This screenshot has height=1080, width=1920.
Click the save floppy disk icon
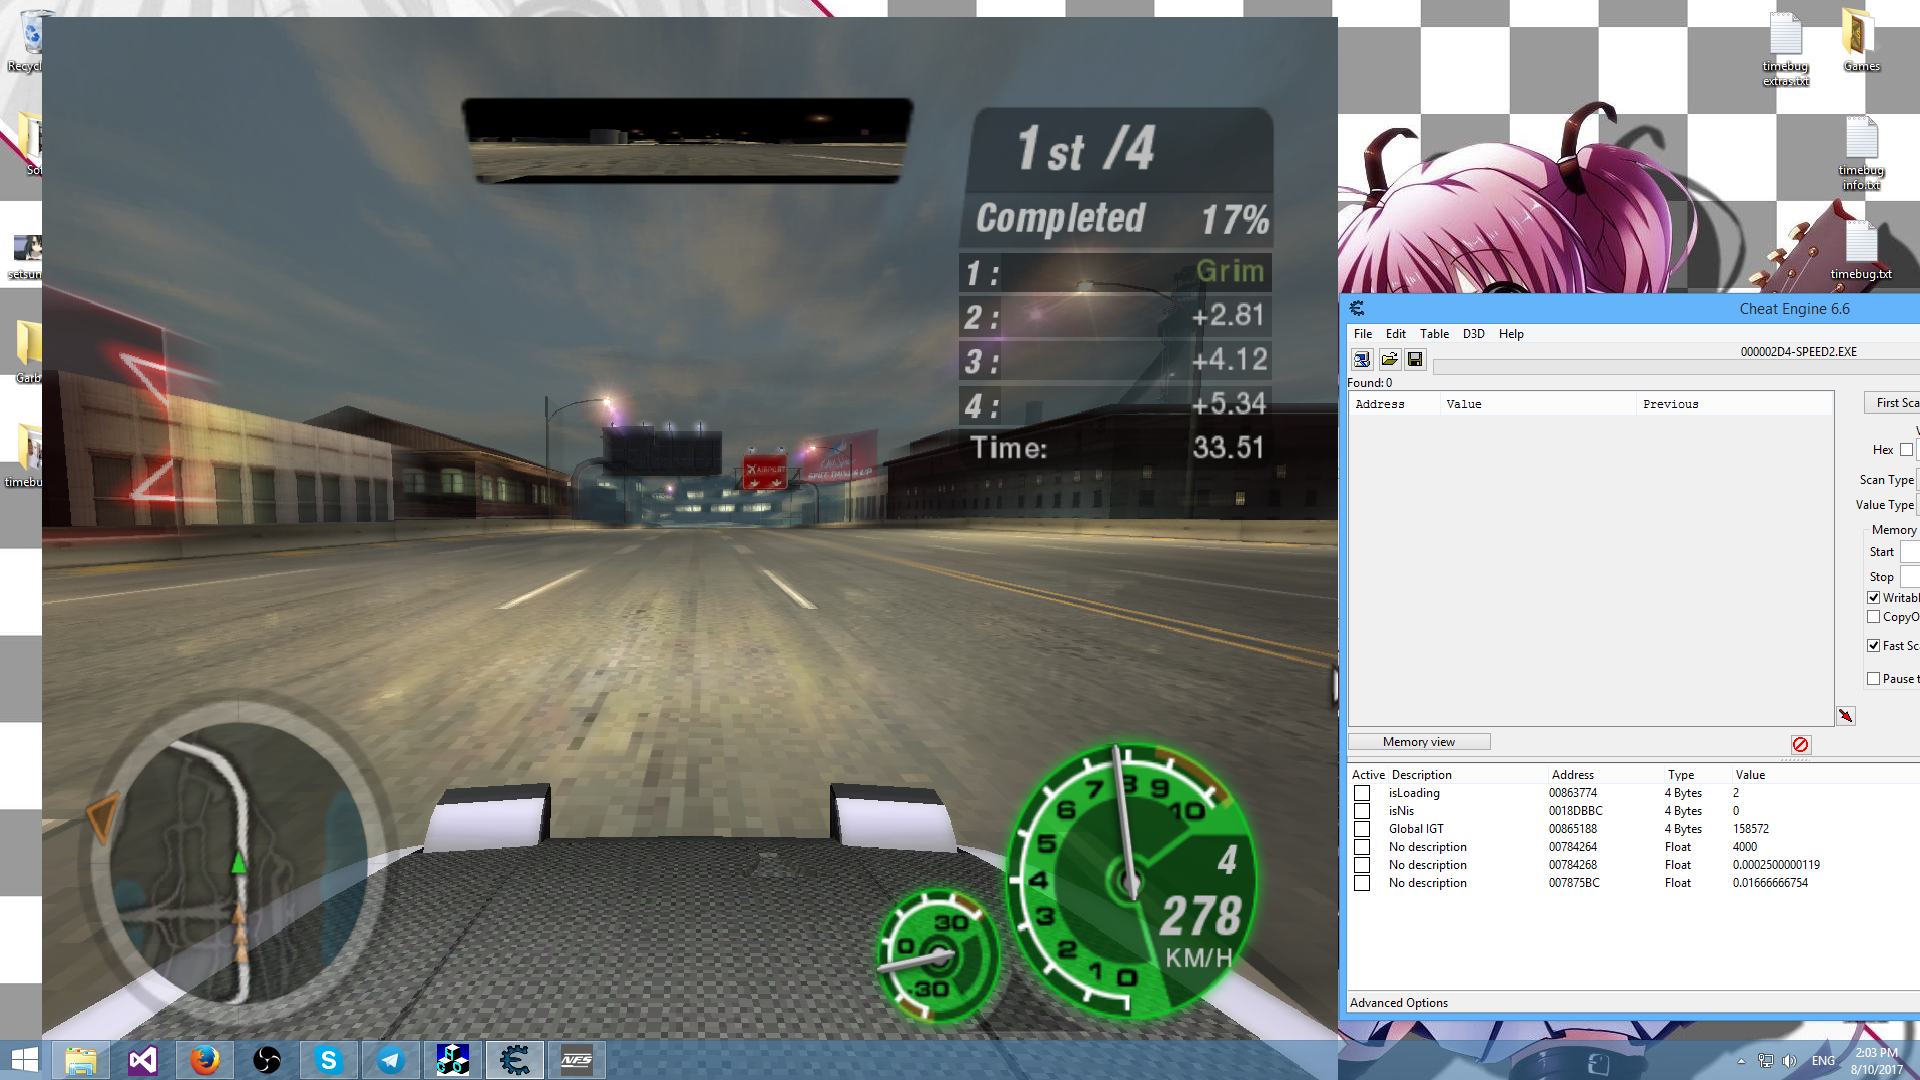click(1415, 359)
